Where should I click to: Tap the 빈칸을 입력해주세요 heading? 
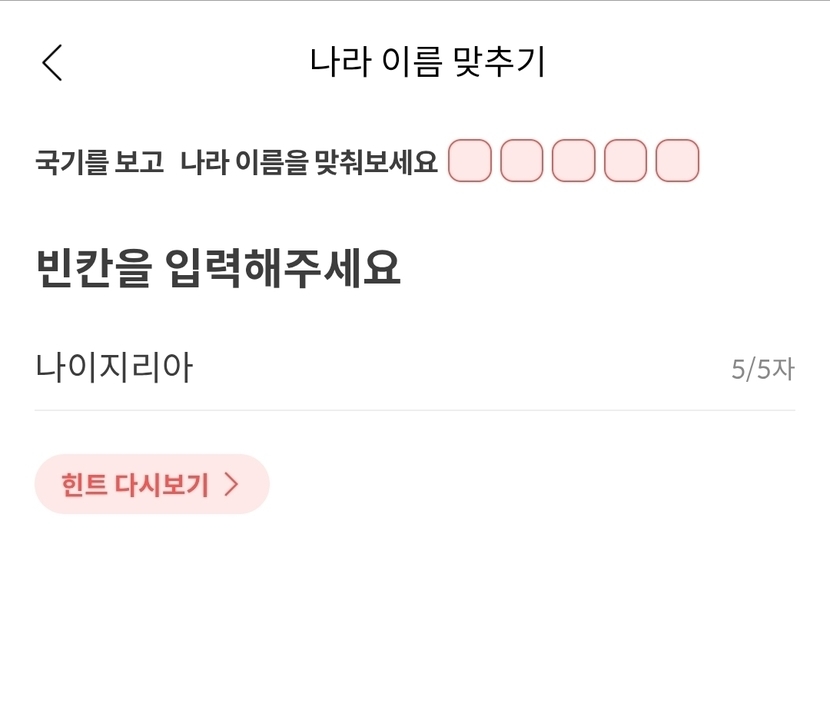(x=218, y=268)
